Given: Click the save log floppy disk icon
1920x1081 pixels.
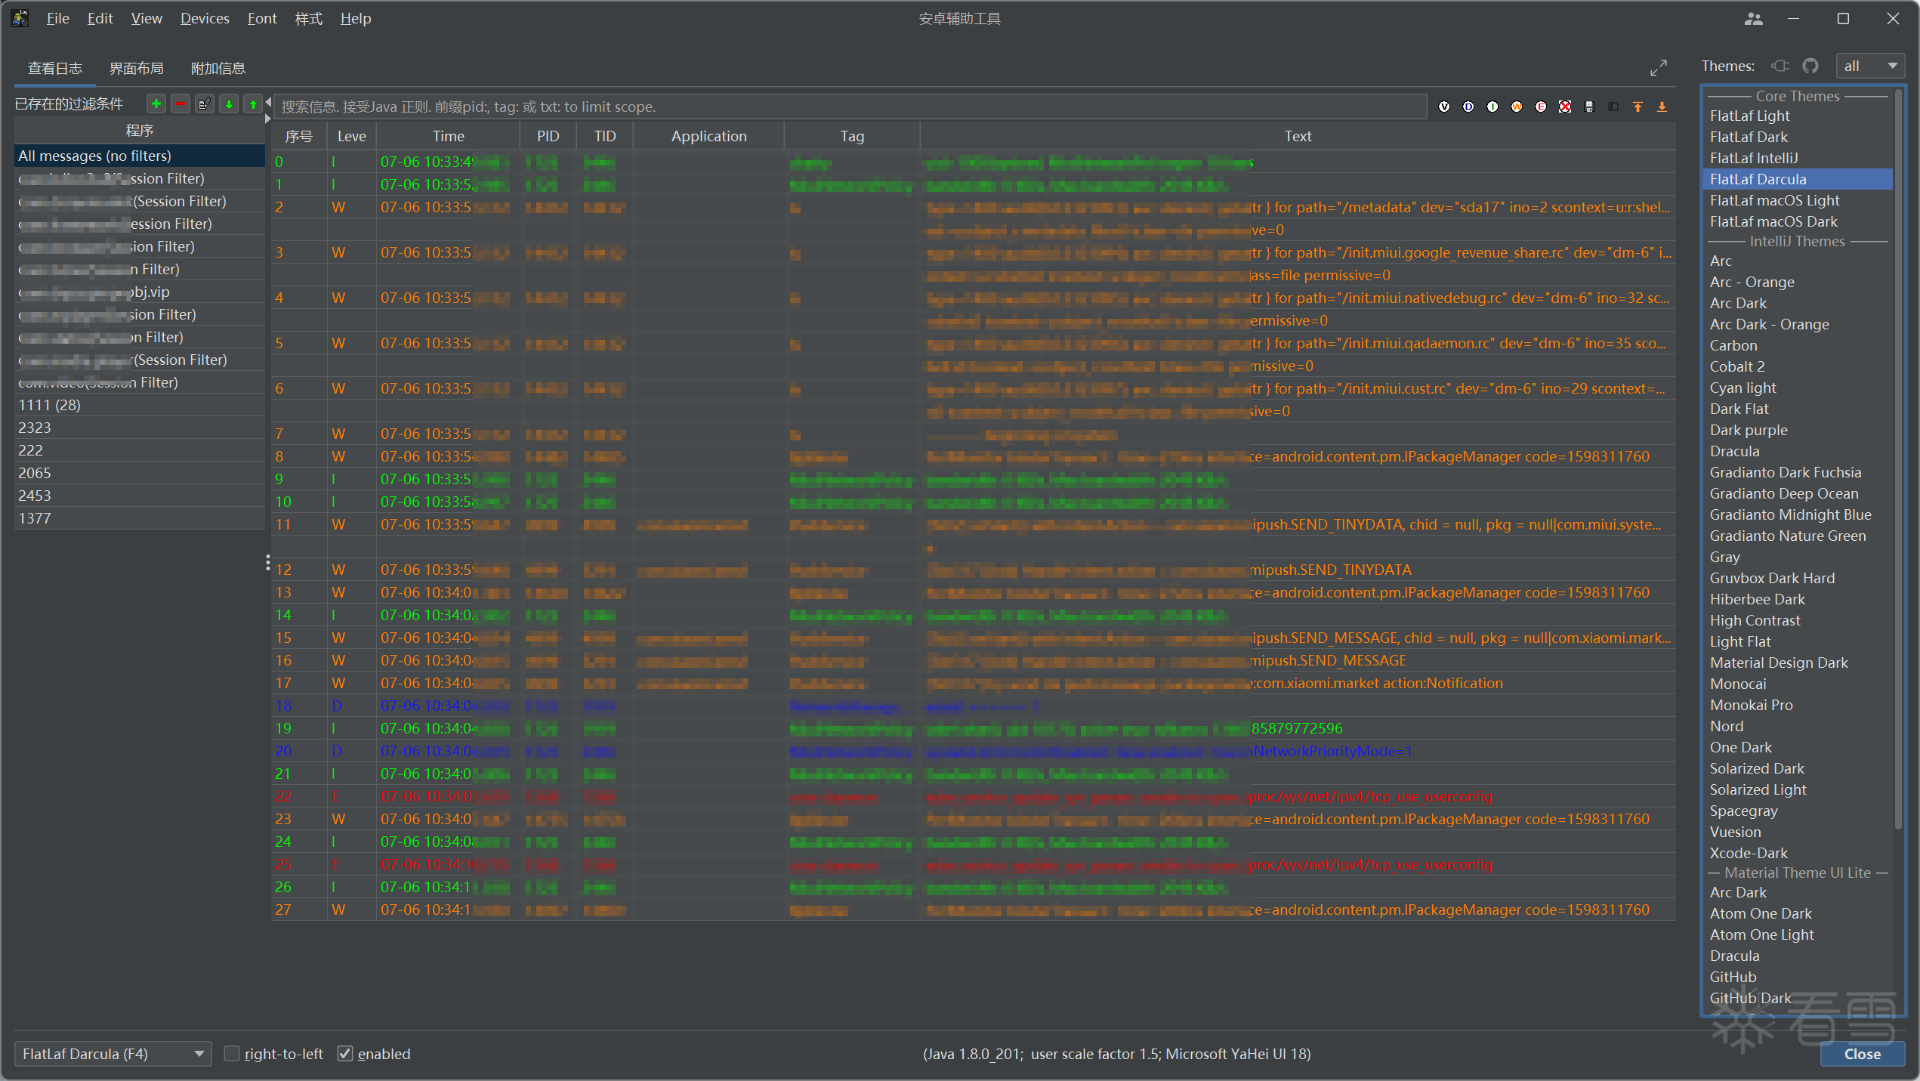Looking at the screenshot, I should (x=1589, y=107).
